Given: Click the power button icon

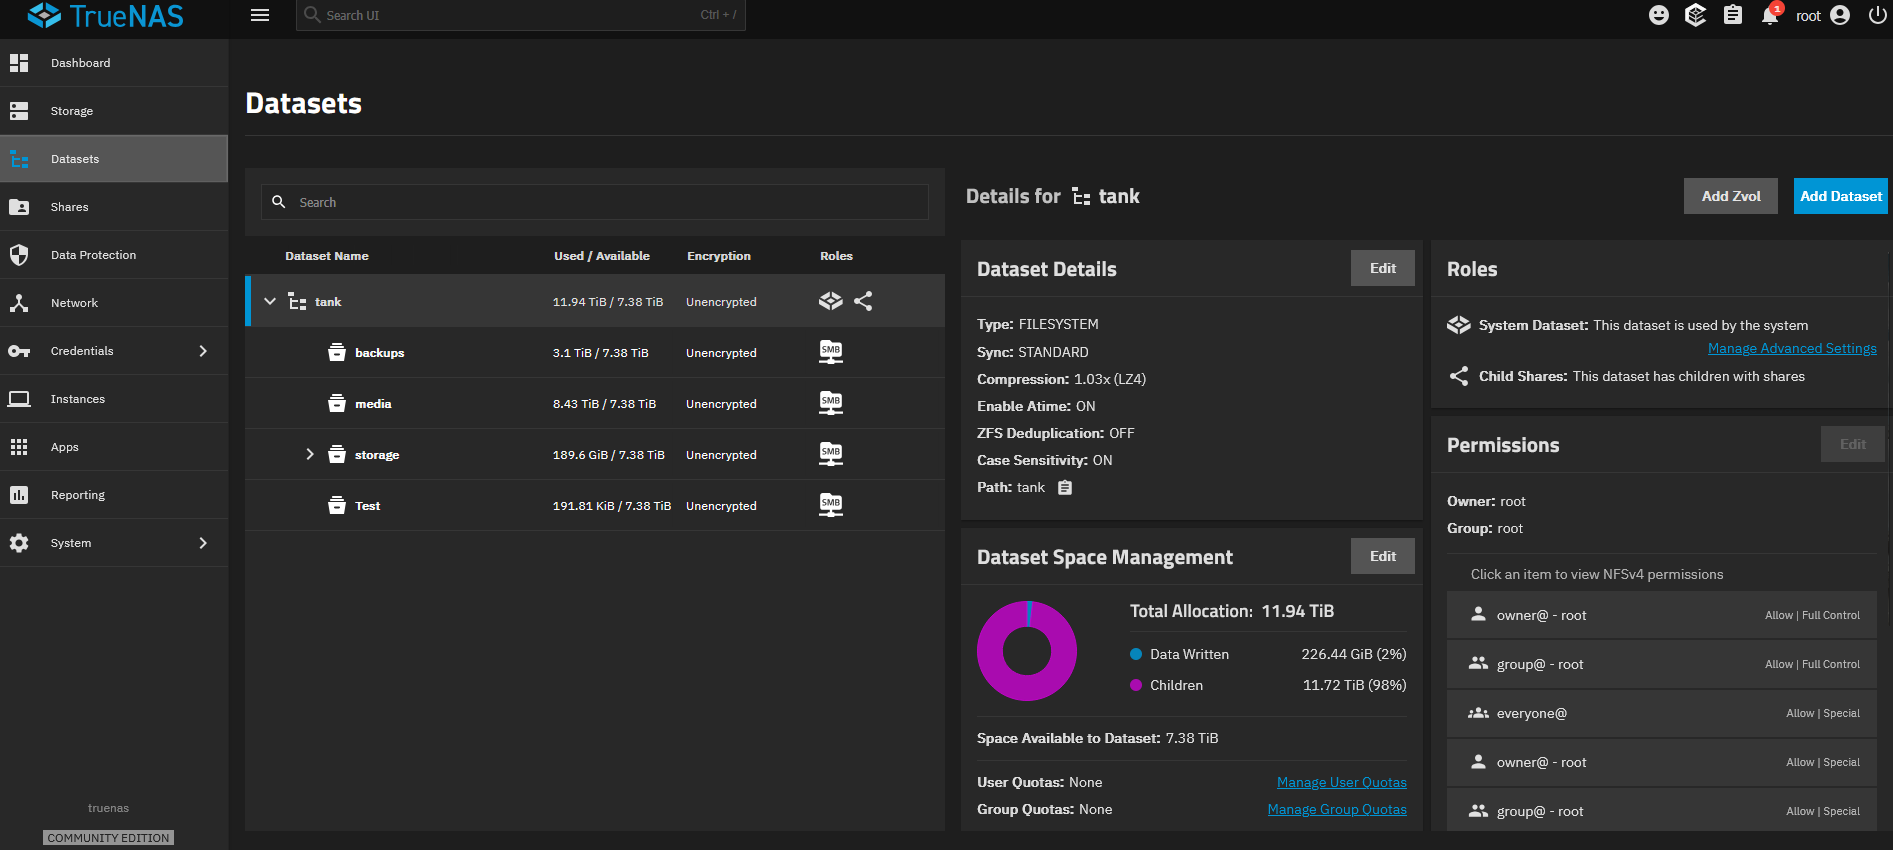Looking at the screenshot, I should click(x=1877, y=15).
